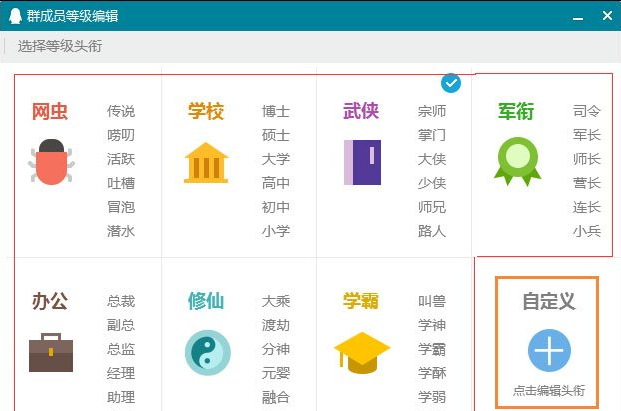621x411 pixels.
Task: Click the 分神 level in 修仙
Action: (x=276, y=349)
